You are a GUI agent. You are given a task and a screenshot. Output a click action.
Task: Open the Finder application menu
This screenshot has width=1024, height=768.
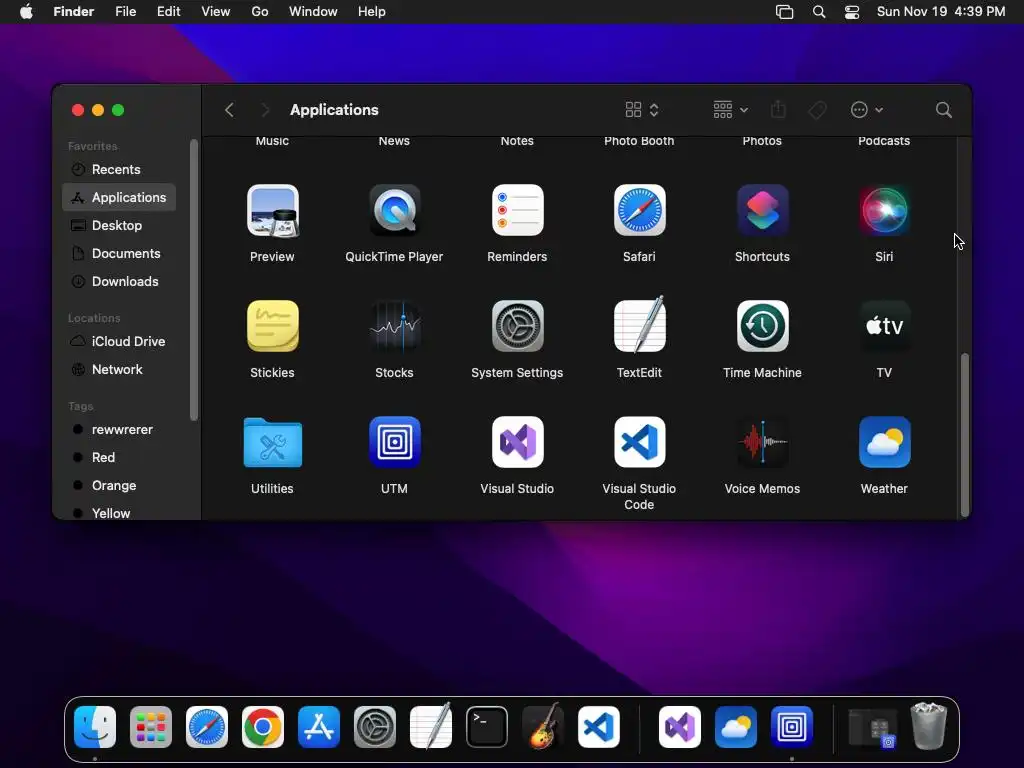tap(74, 12)
